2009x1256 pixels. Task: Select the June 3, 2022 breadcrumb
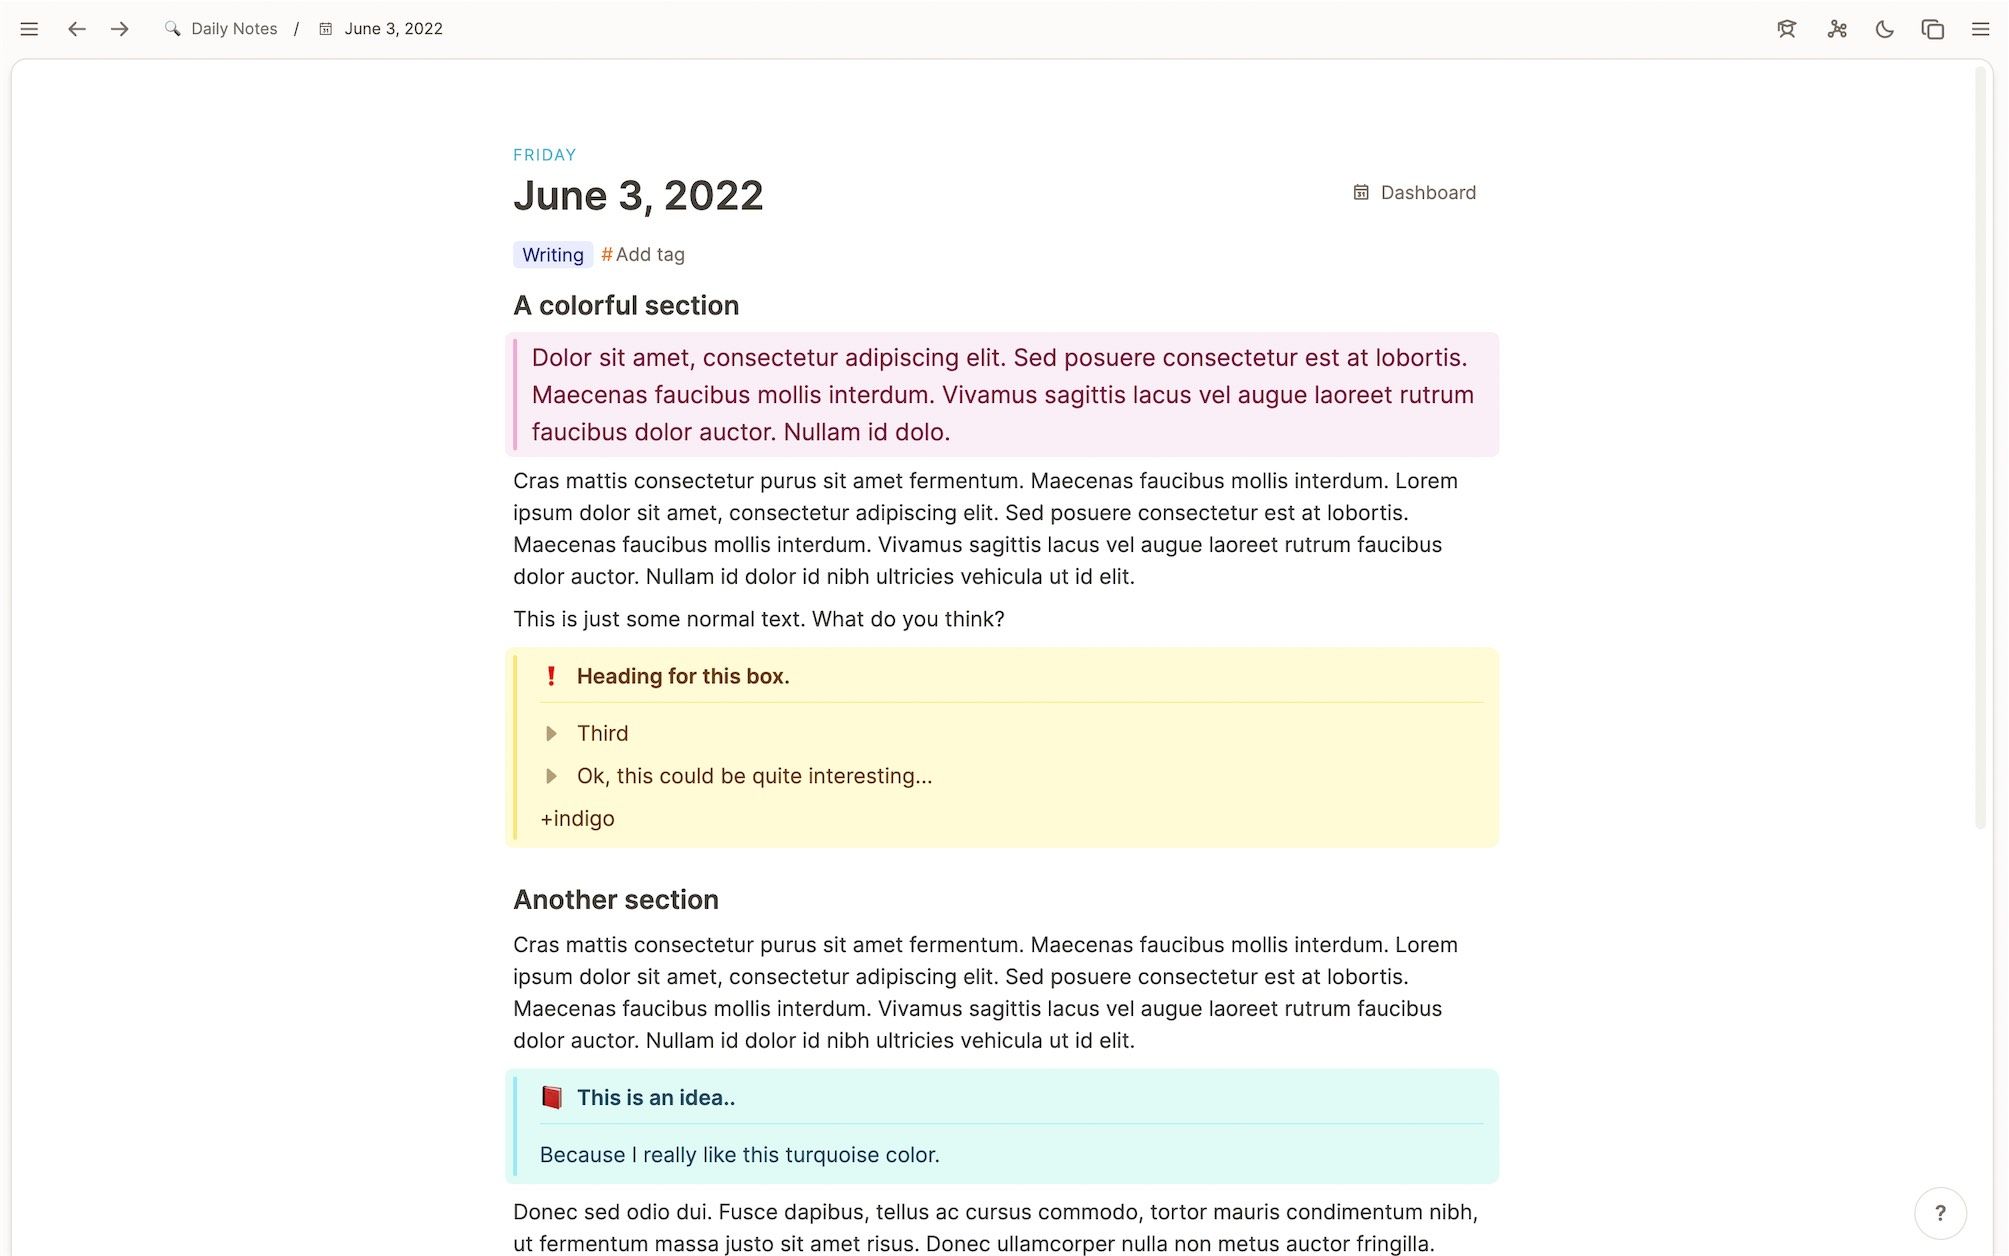(x=392, y=29)
